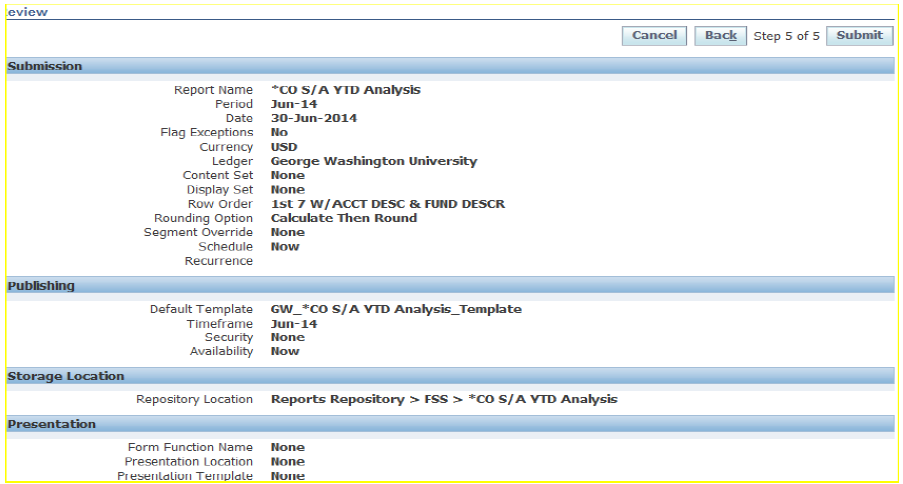Screen dimensions: 903x484
Task: Click the Repository Location label
Action: click(194, 399)
